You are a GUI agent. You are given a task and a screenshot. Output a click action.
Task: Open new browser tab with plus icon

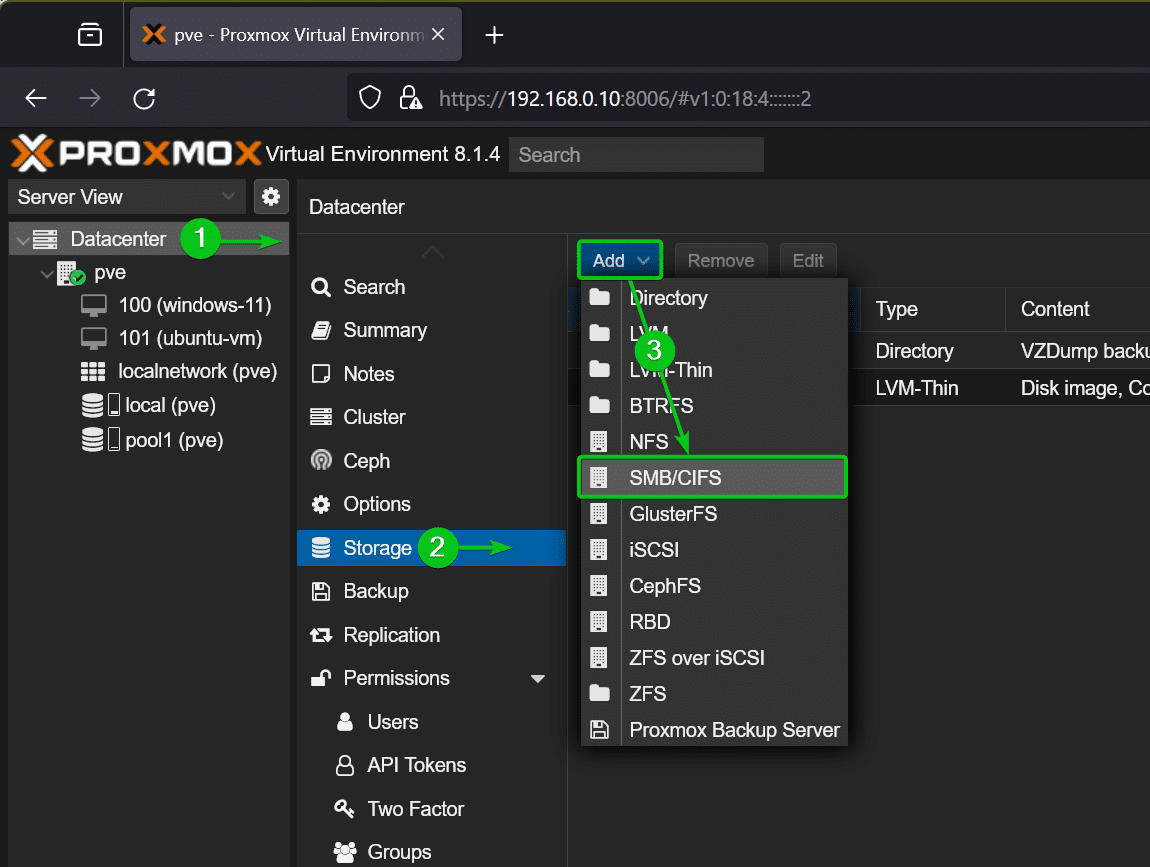494,34
